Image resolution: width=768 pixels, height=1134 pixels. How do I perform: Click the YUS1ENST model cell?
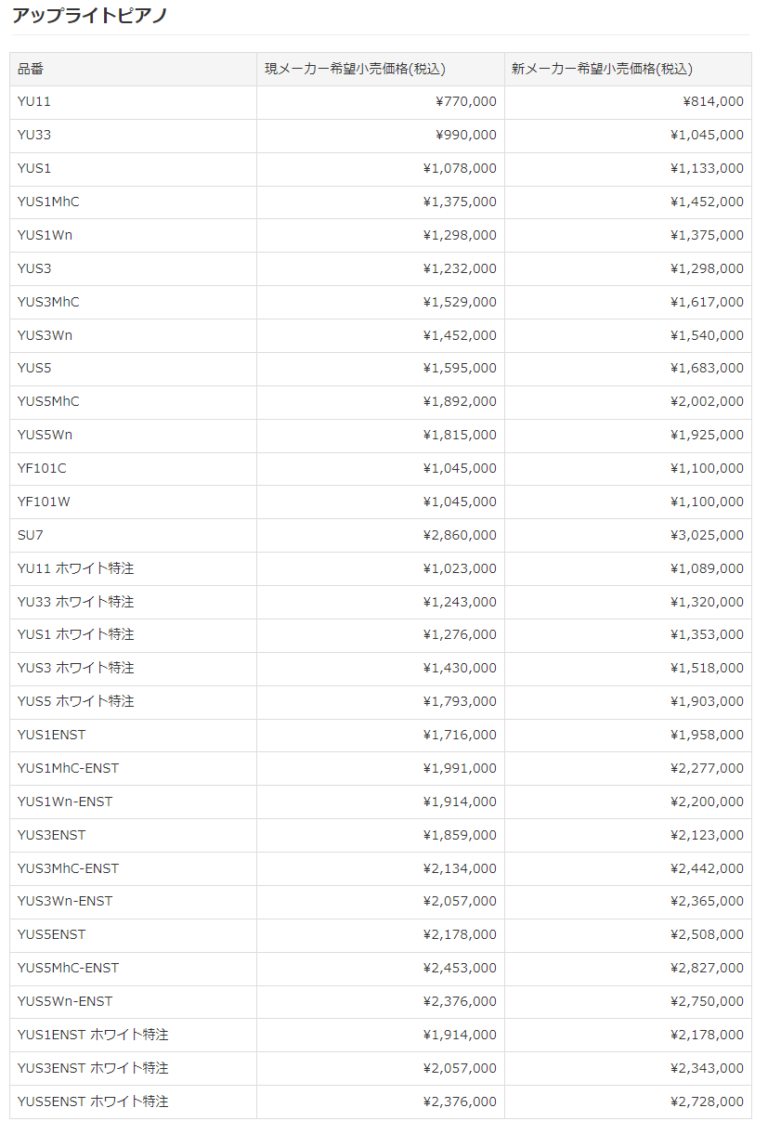51,735
